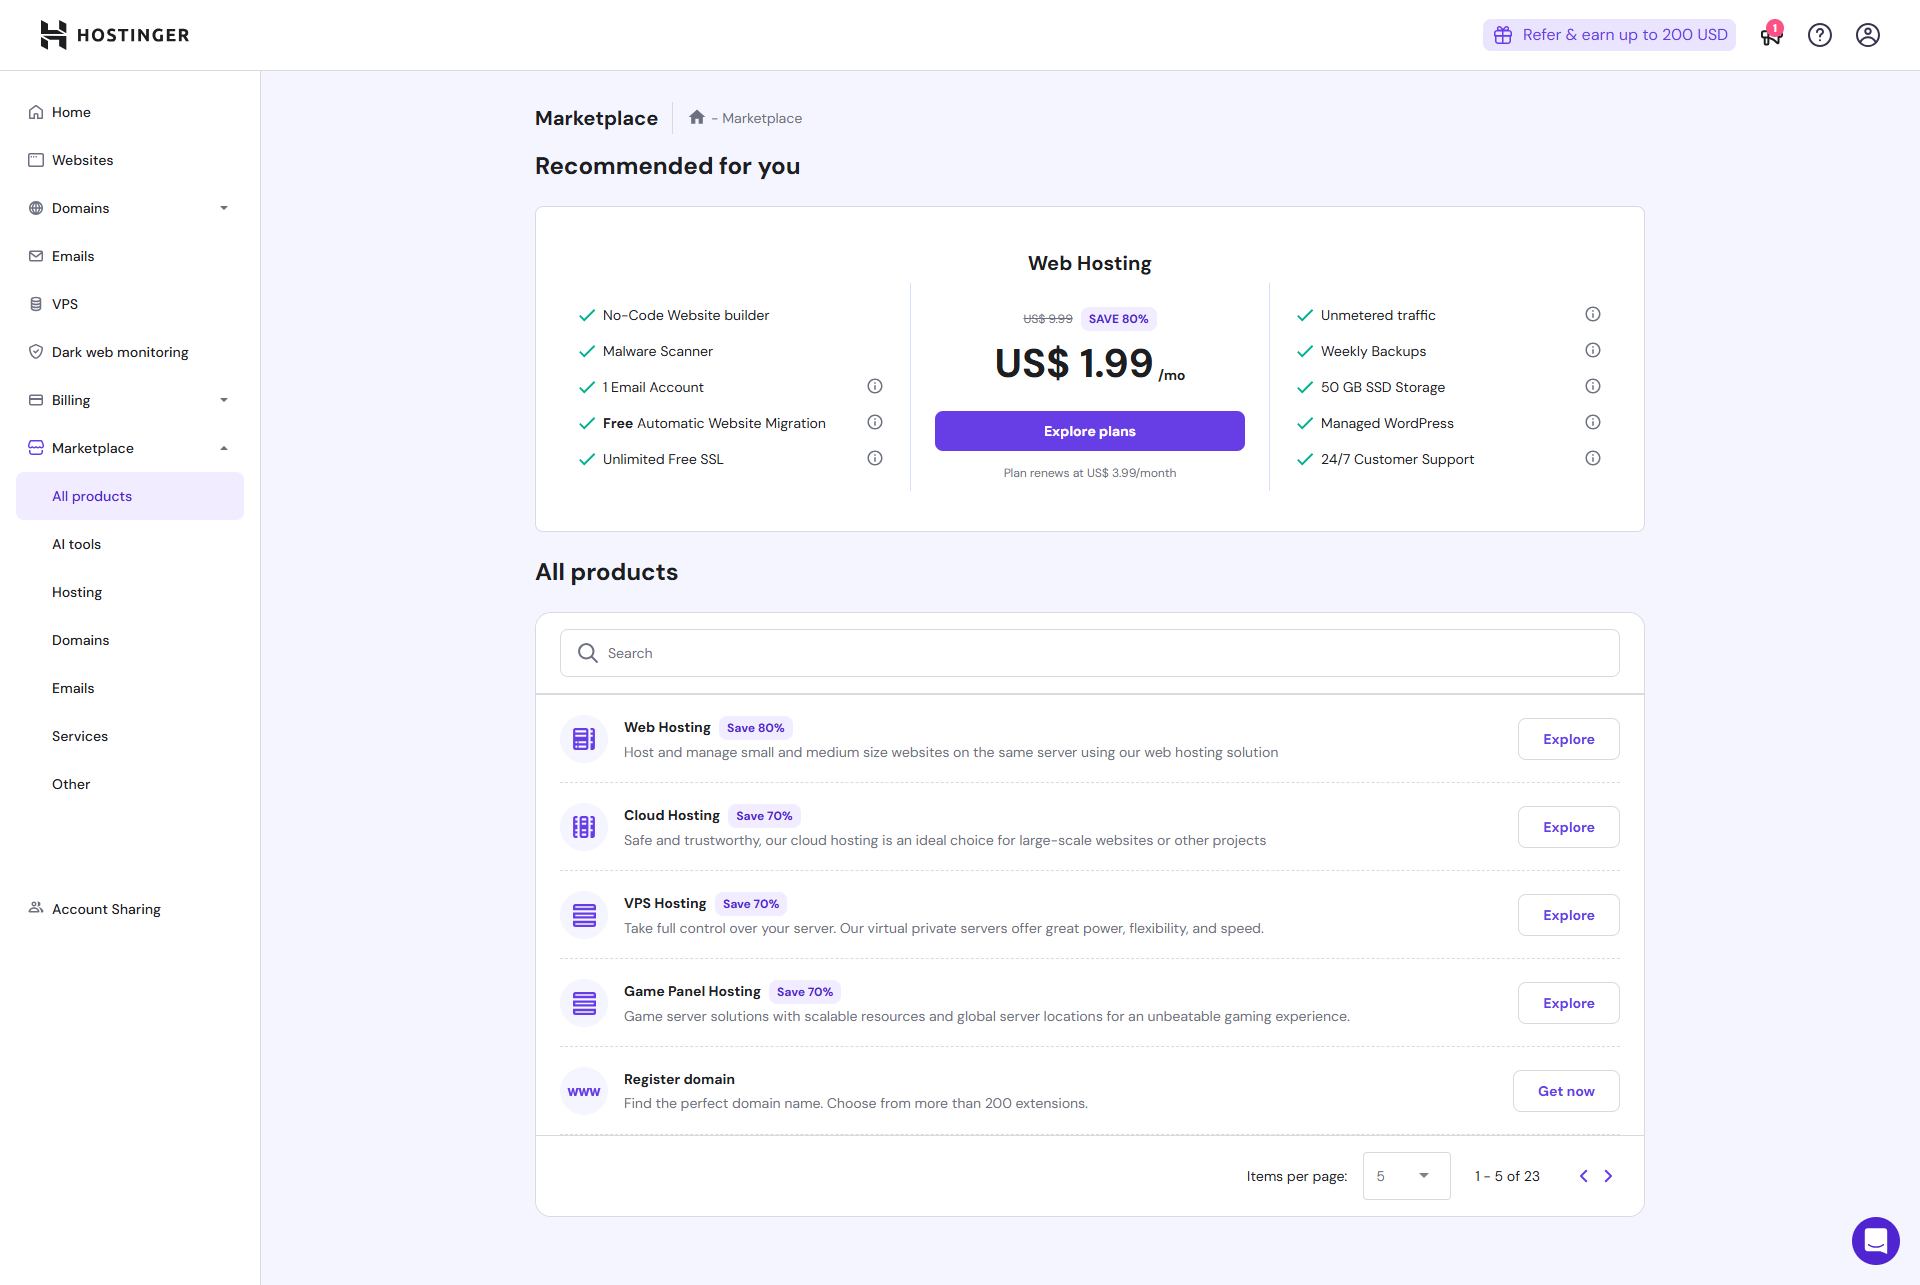
Task: Show info for 50 GB SSD Storage
Action: tap(1593, 386)
